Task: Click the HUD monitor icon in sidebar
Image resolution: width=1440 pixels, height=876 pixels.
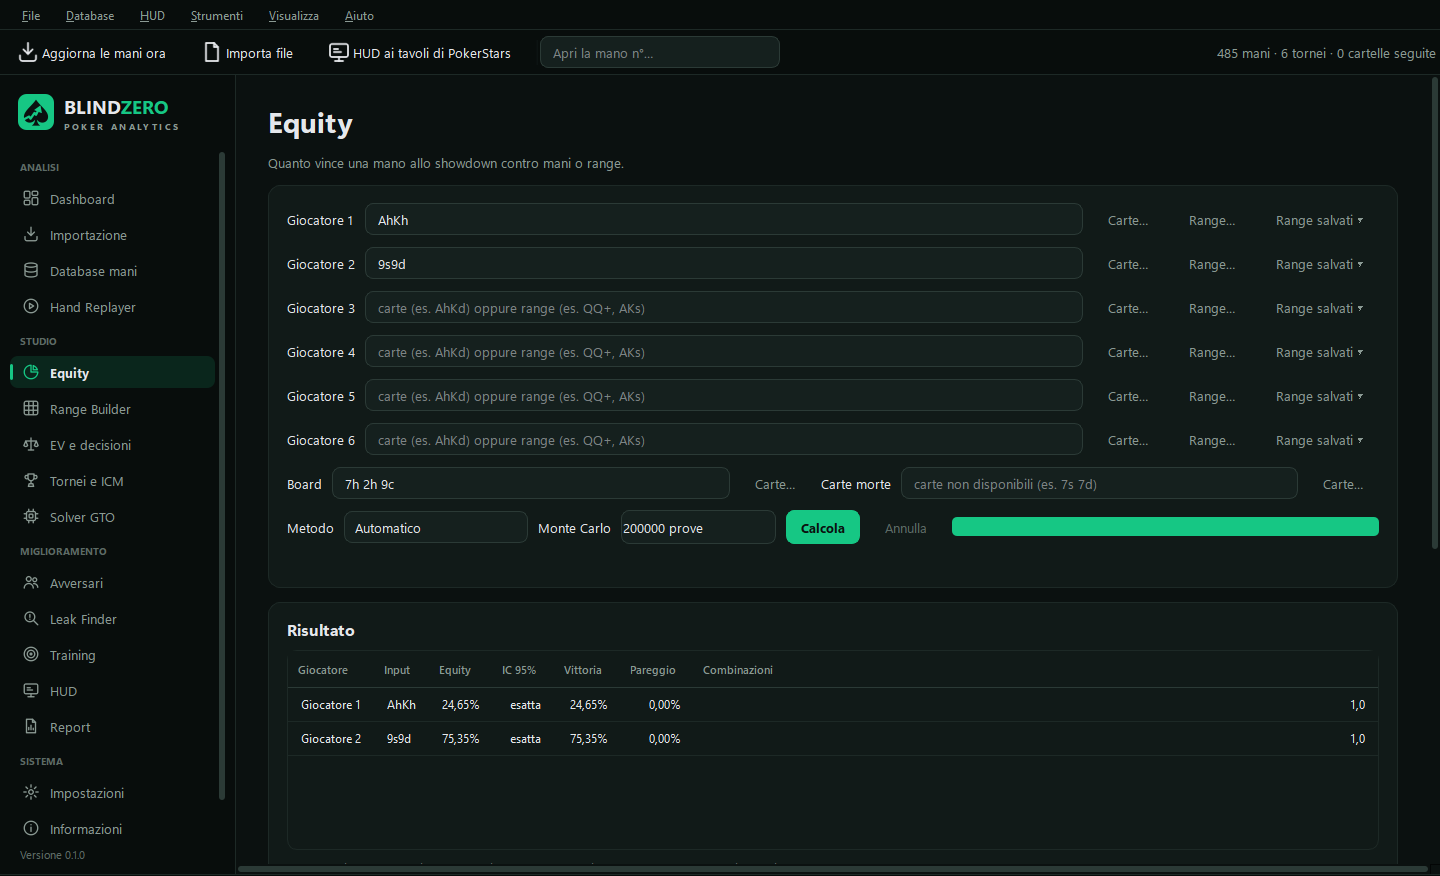Action: click(x=31, y=690)
